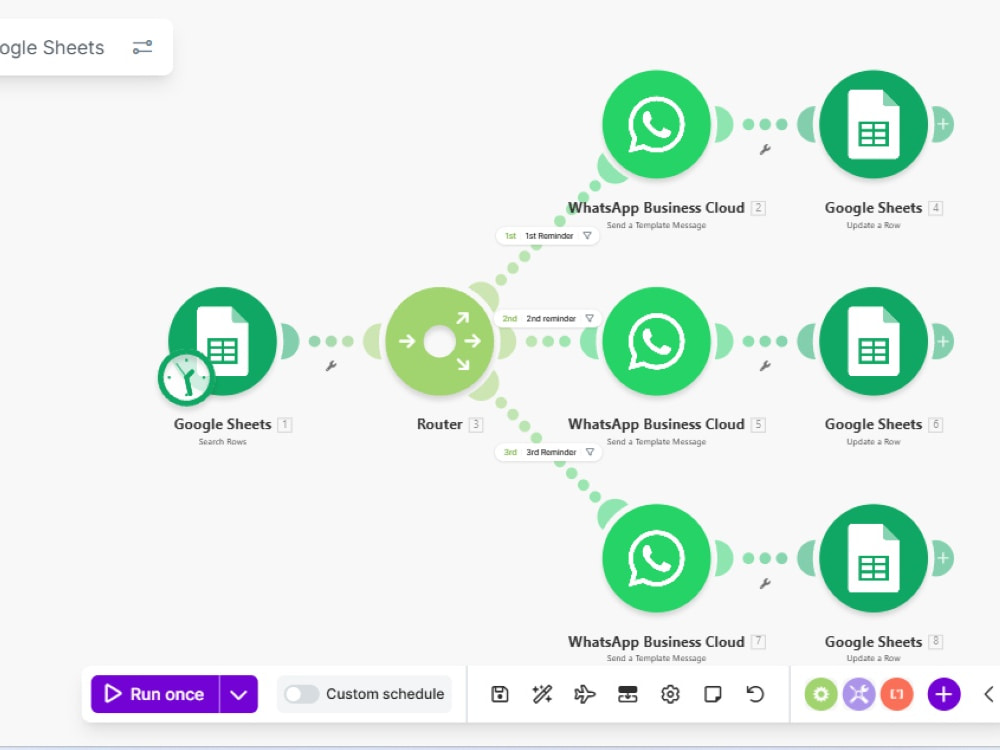
Task: Click the label WhatsApp Business Cloud 2
Action: click(656, 208)
